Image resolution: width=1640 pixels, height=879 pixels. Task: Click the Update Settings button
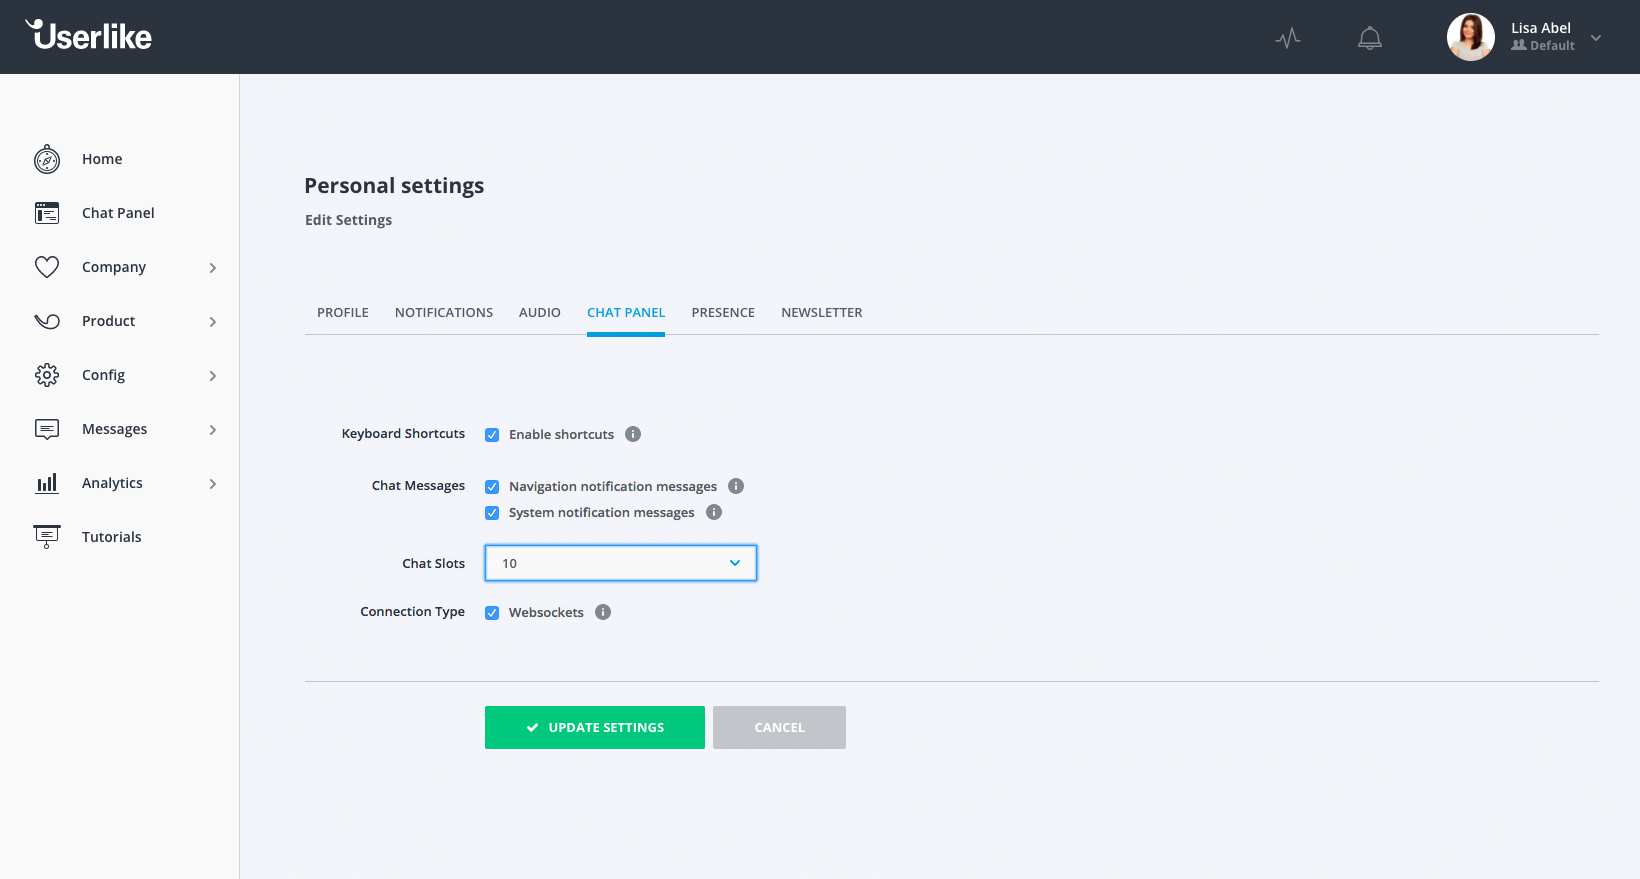pos(595,727)
